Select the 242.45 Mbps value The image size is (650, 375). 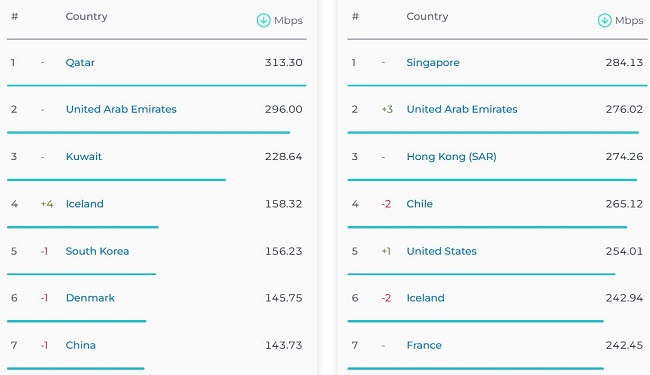click(x=624, y=345)
